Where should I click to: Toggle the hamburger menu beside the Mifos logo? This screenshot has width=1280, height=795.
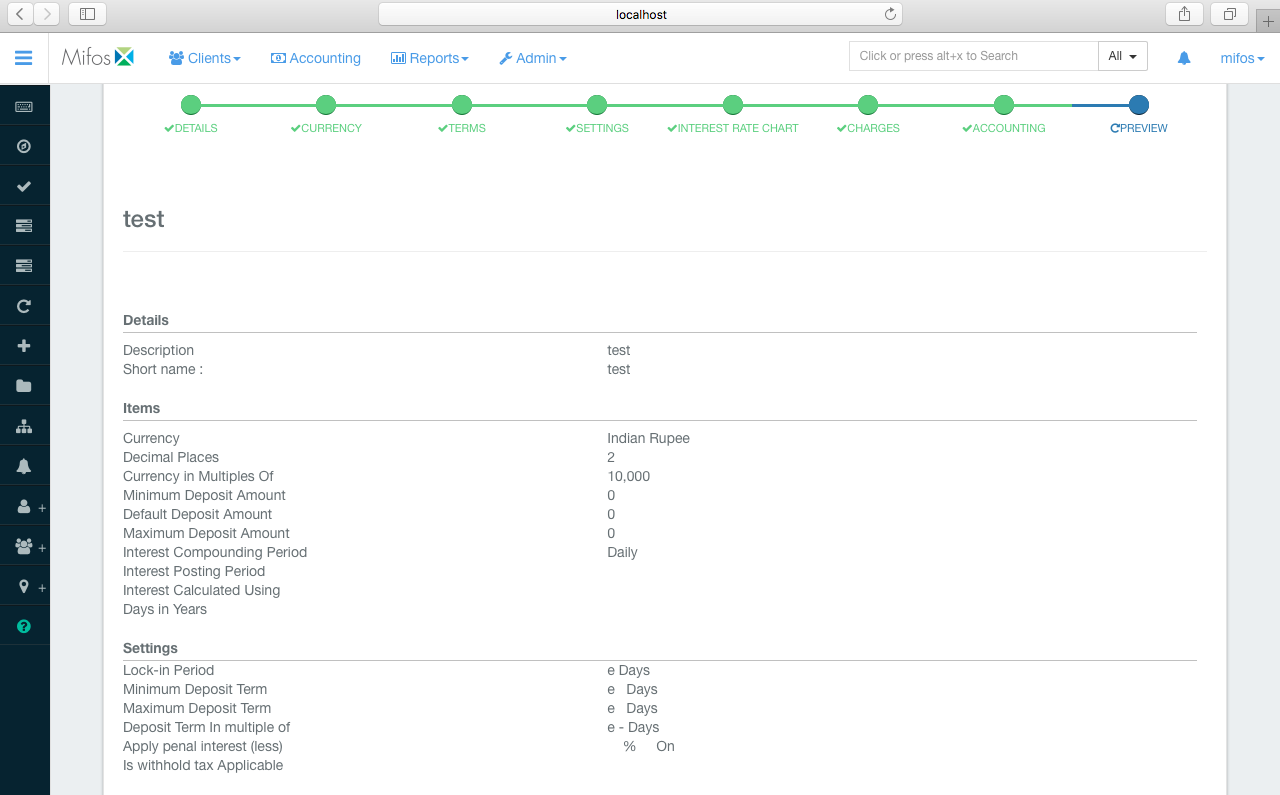pos(24,57)
